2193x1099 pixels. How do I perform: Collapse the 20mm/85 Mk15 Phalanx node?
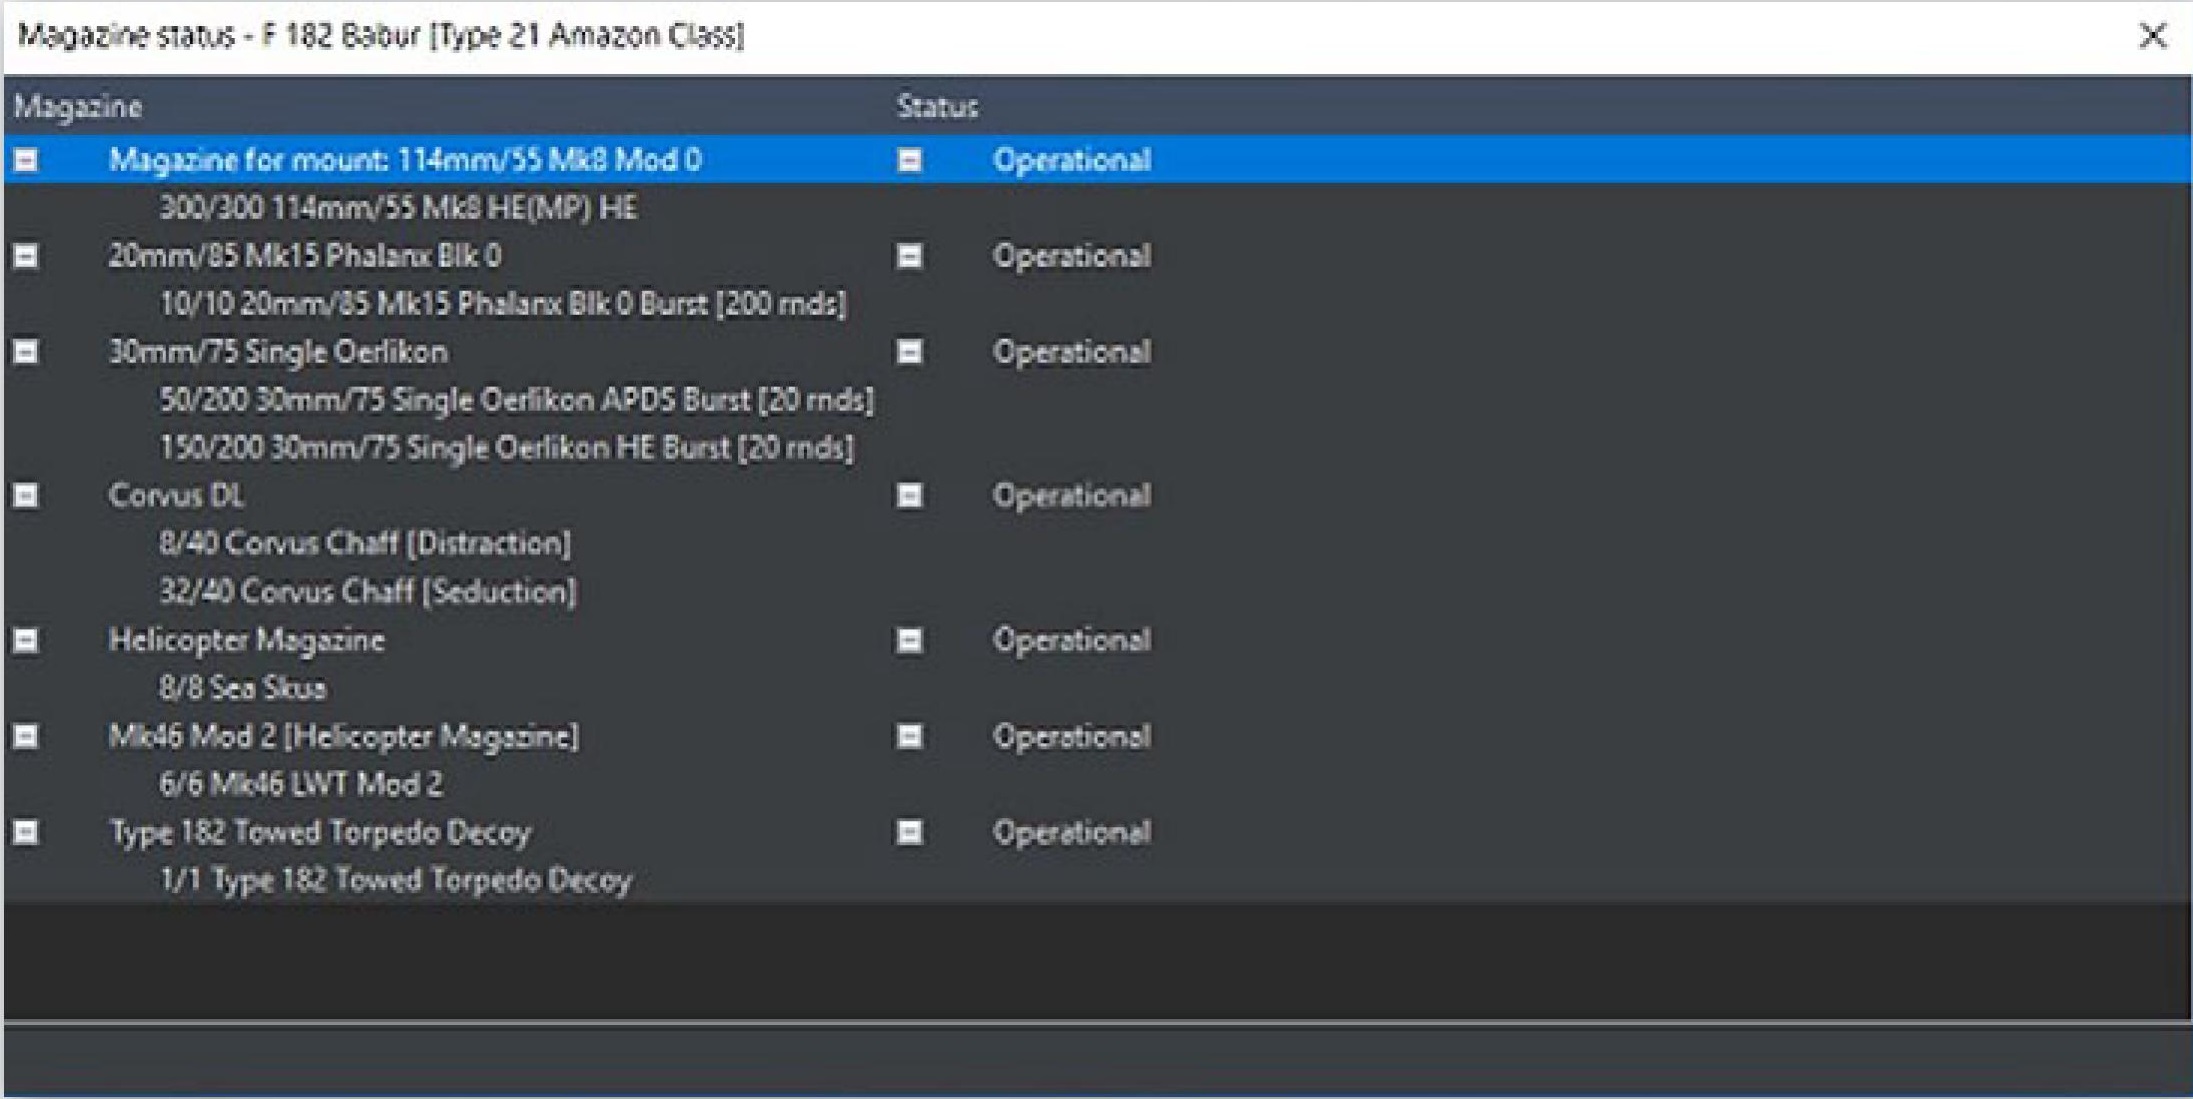click(x=26, y=256)
